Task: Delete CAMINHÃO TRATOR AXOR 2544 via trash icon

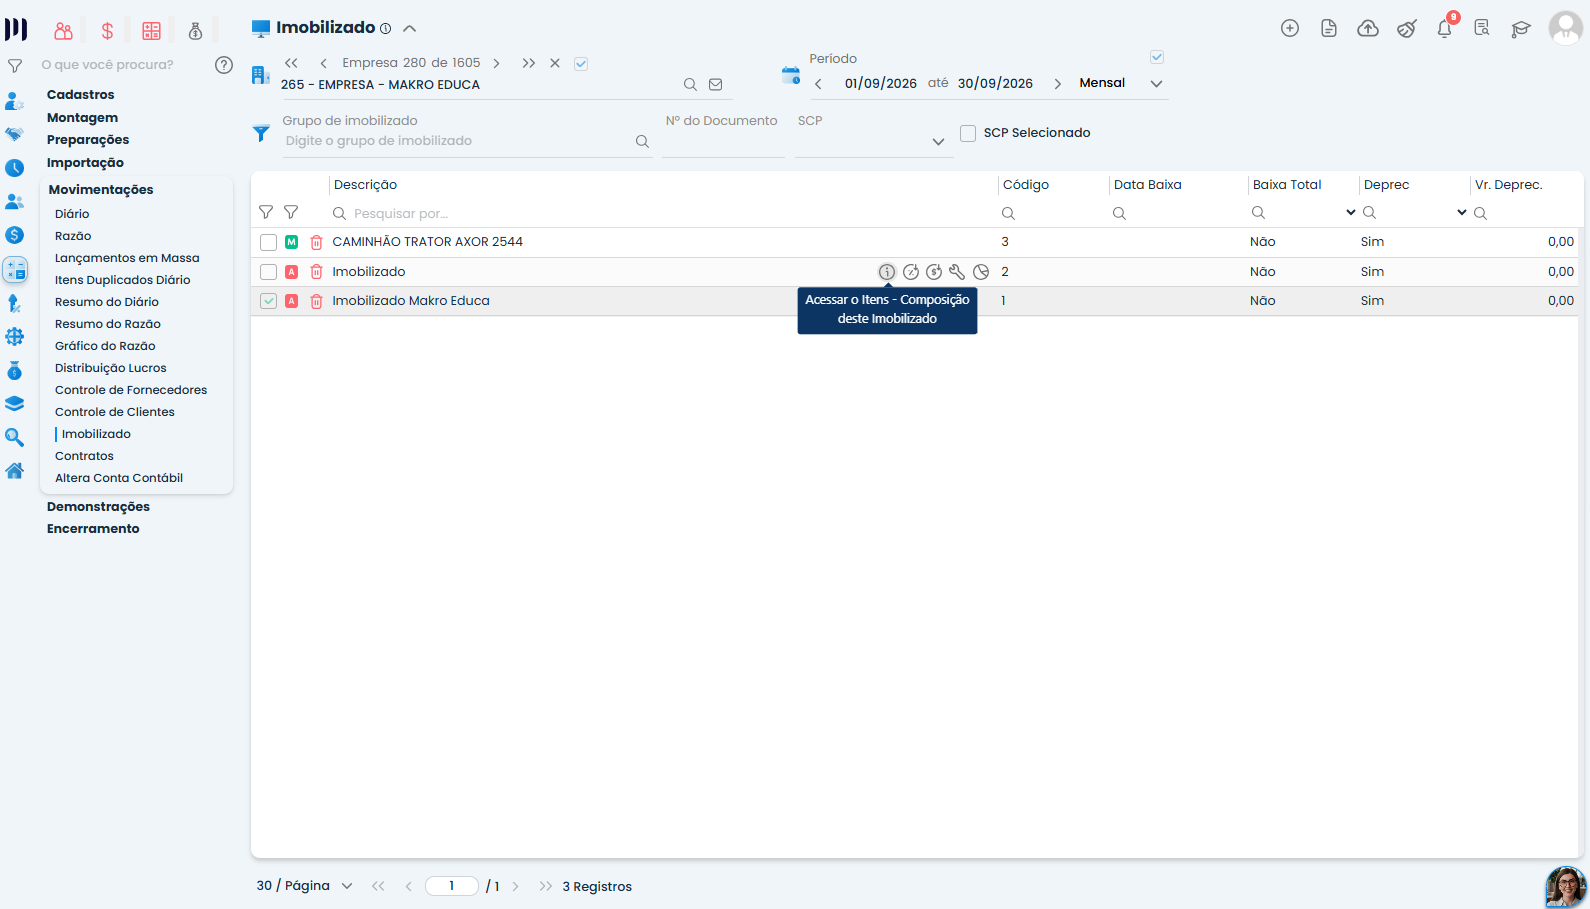Action: [316, 242]
